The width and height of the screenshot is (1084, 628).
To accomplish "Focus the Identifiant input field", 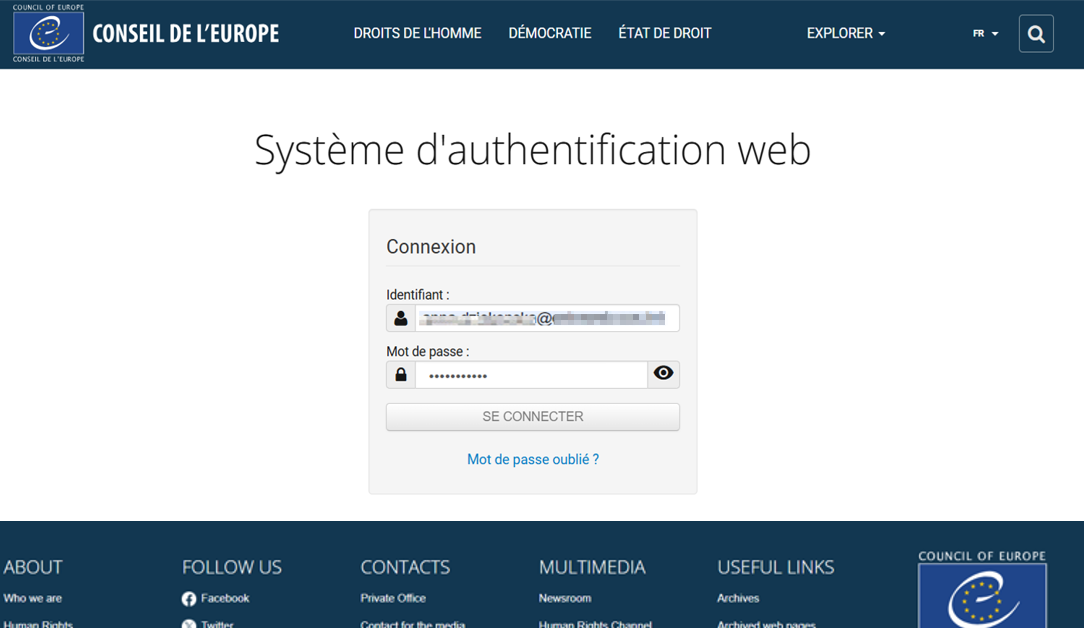I will pyautogui.click(x=547, y=318).
